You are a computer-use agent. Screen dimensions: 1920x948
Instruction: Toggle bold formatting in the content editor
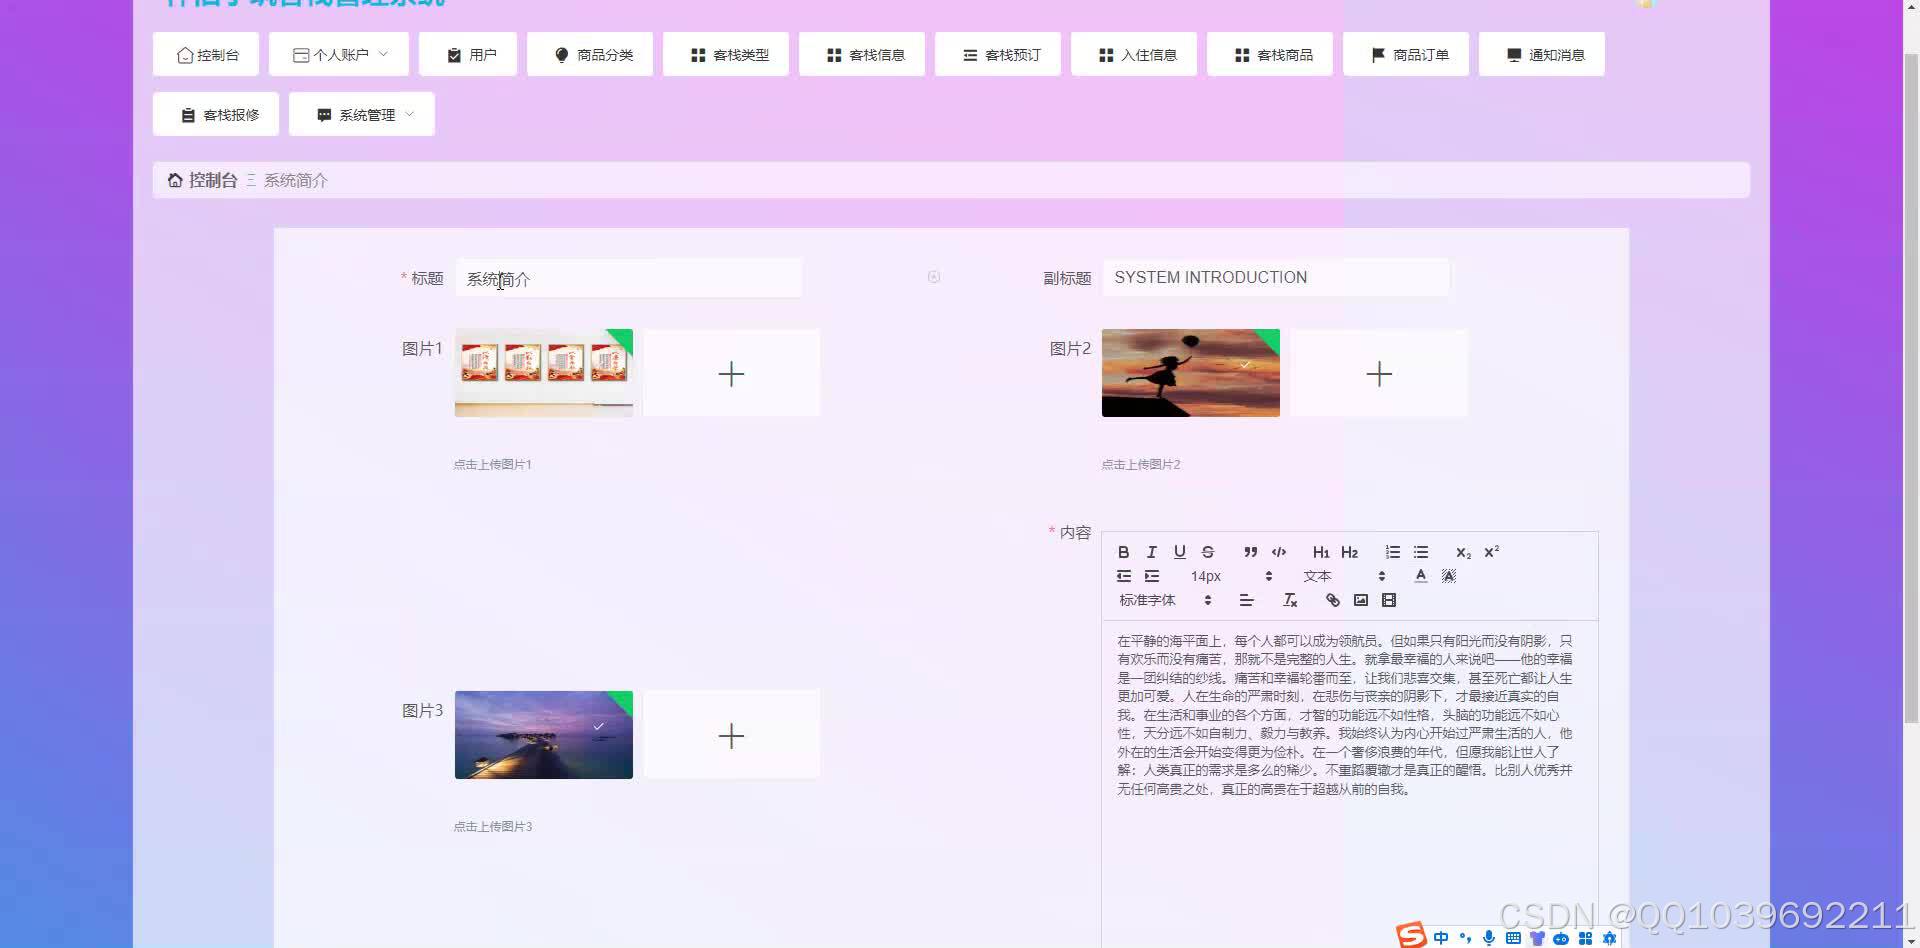pyautogui.click(x=1123, y=551)
